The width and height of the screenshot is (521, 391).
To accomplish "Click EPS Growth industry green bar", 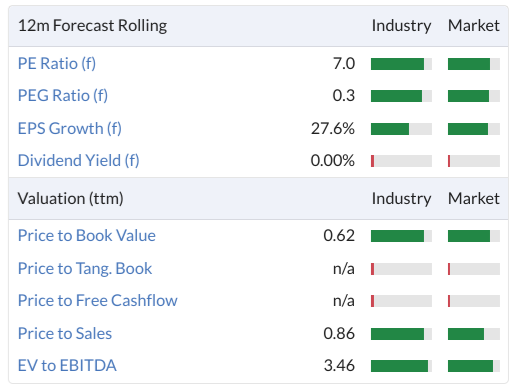I will (390, 129).
